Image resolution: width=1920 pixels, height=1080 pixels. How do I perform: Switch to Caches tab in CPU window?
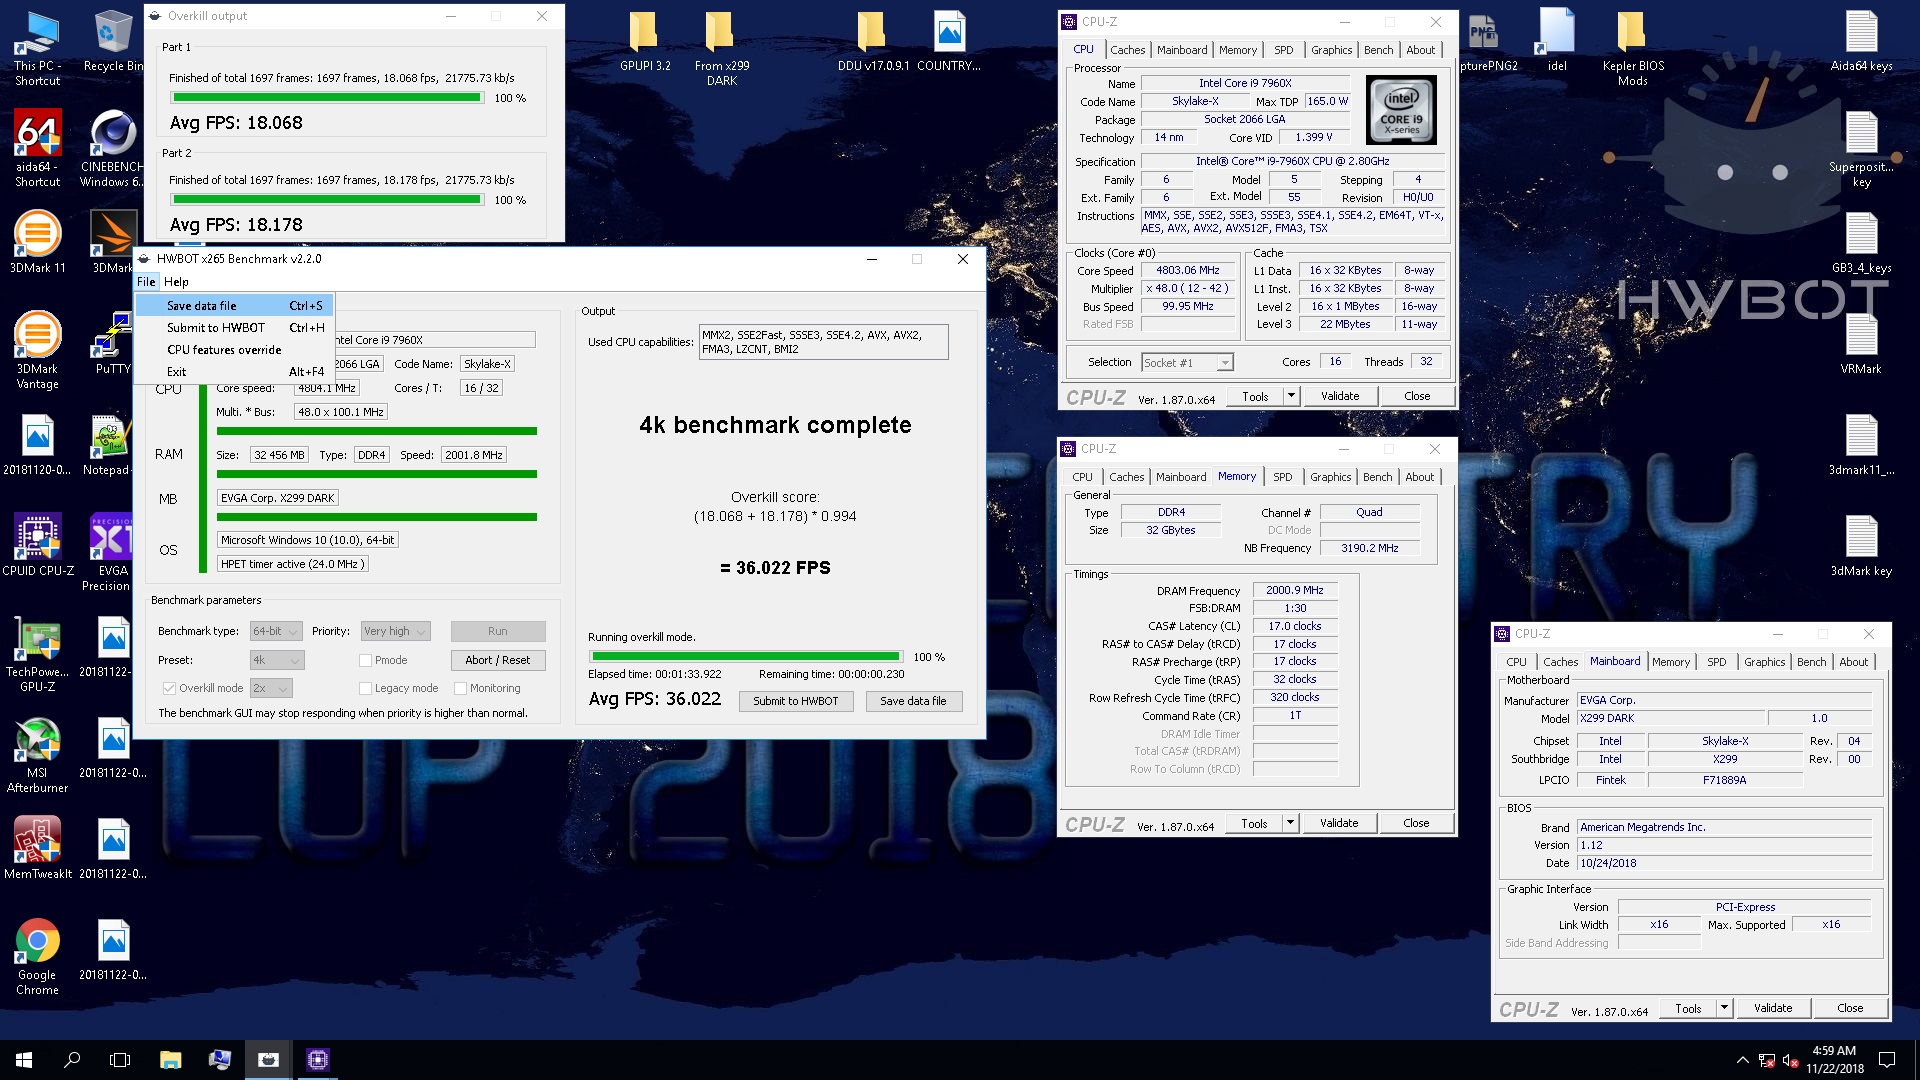click(x=1127, y=50)
